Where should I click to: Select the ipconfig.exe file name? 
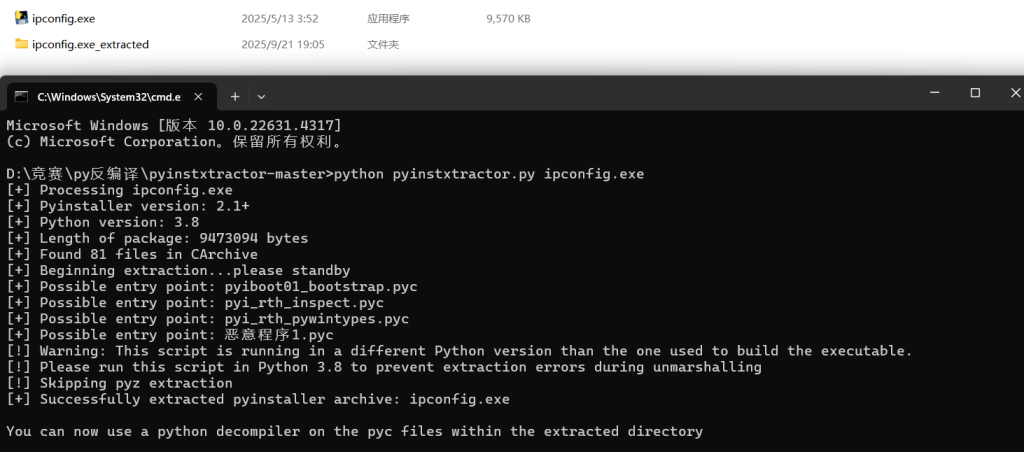click(64, 18)
